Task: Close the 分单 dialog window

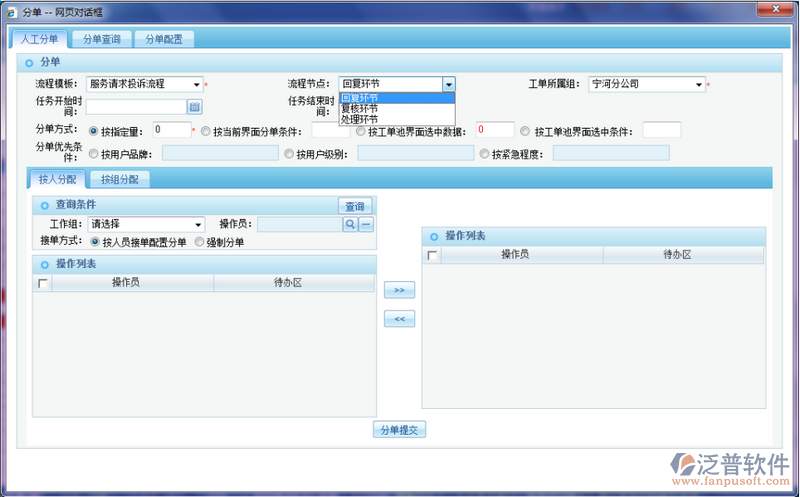Action: [x=775, y=9]
